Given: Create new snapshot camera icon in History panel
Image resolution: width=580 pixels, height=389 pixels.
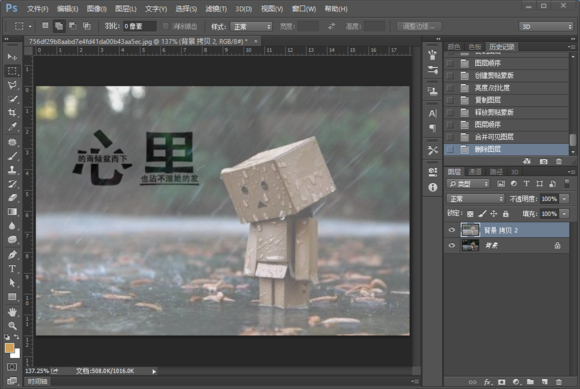Looking at the screenshot, I should (x=543, y=161).
